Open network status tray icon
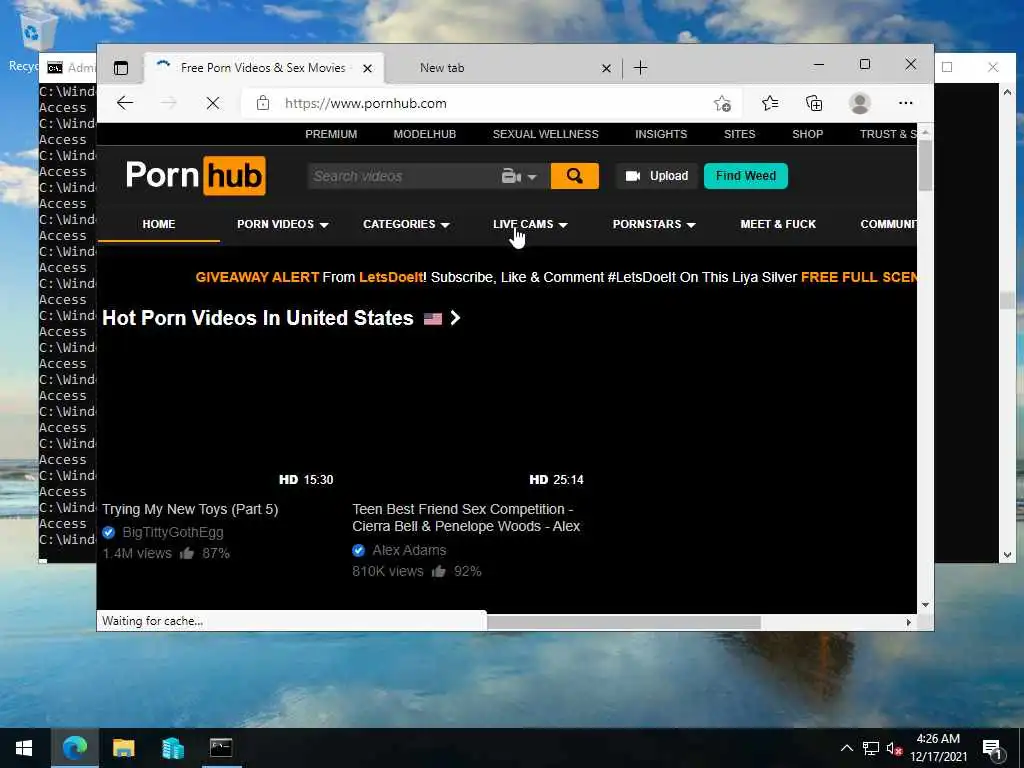Image resolution: width=1024 pixels, height=768 pixels. (x=871, y=748)
